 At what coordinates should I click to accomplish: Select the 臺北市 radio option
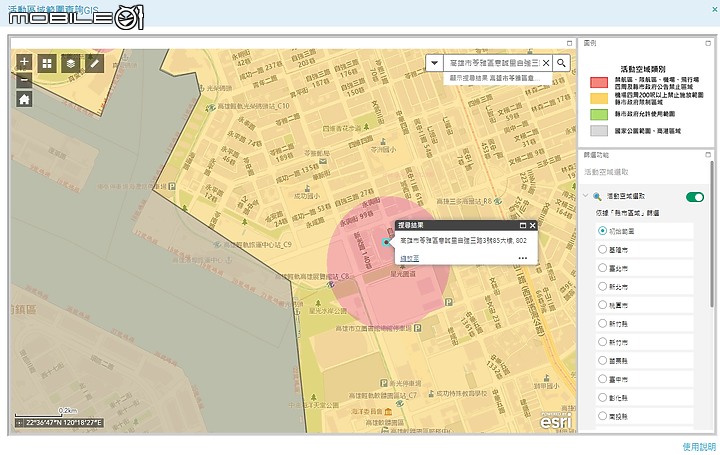pyautogui.click(x=602, y=268)
